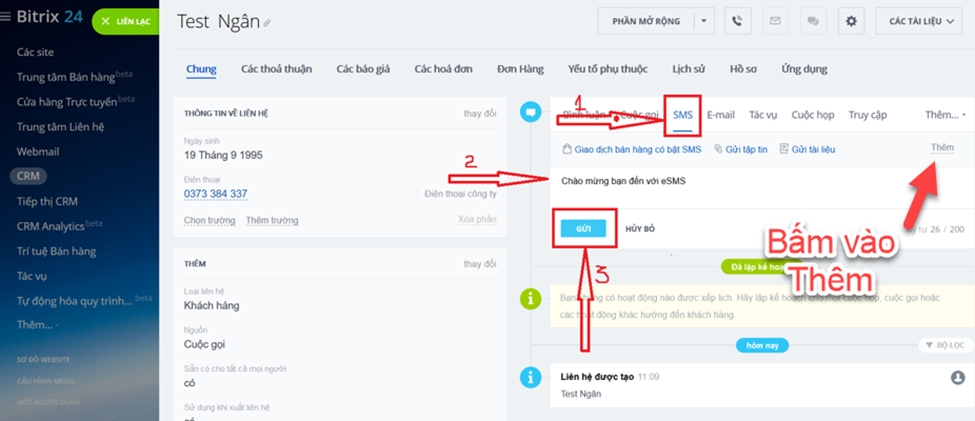
Task: Open the settings gear icon
Action: 851,21
